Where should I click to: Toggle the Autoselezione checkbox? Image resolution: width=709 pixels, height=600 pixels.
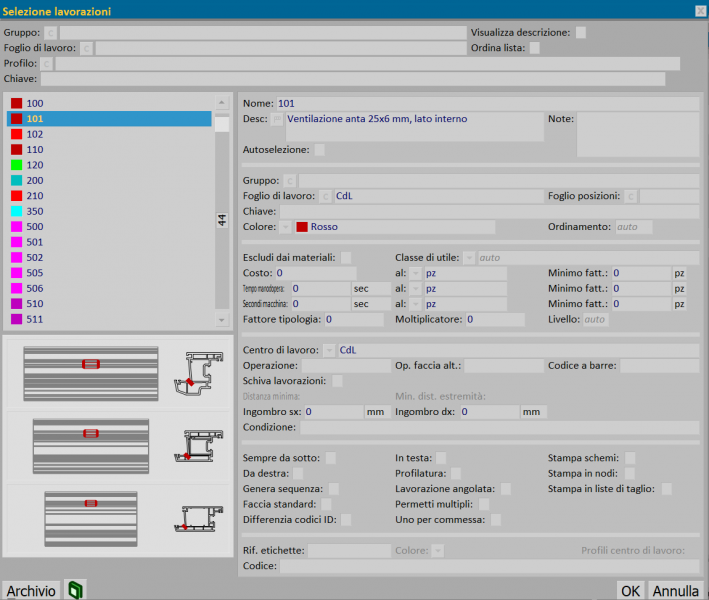(319, 150)
